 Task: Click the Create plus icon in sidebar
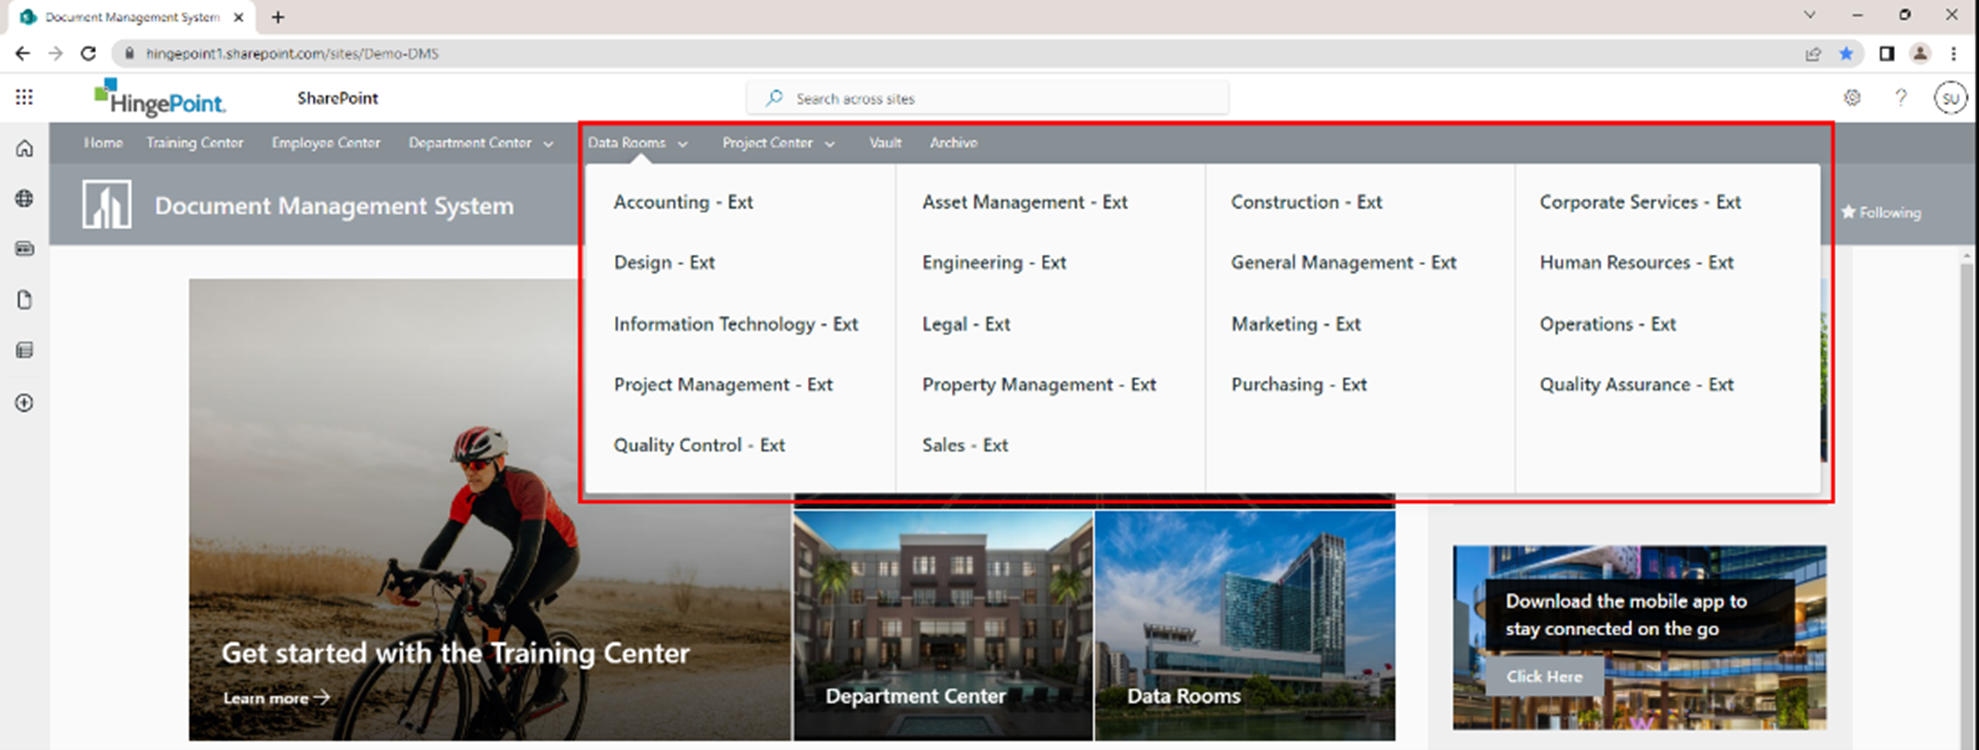(x=25, y=403)
